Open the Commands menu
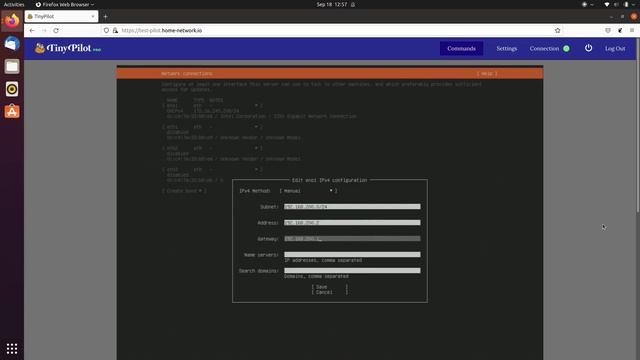Screen dimensions: 640x360 click(x=461, y=48)
